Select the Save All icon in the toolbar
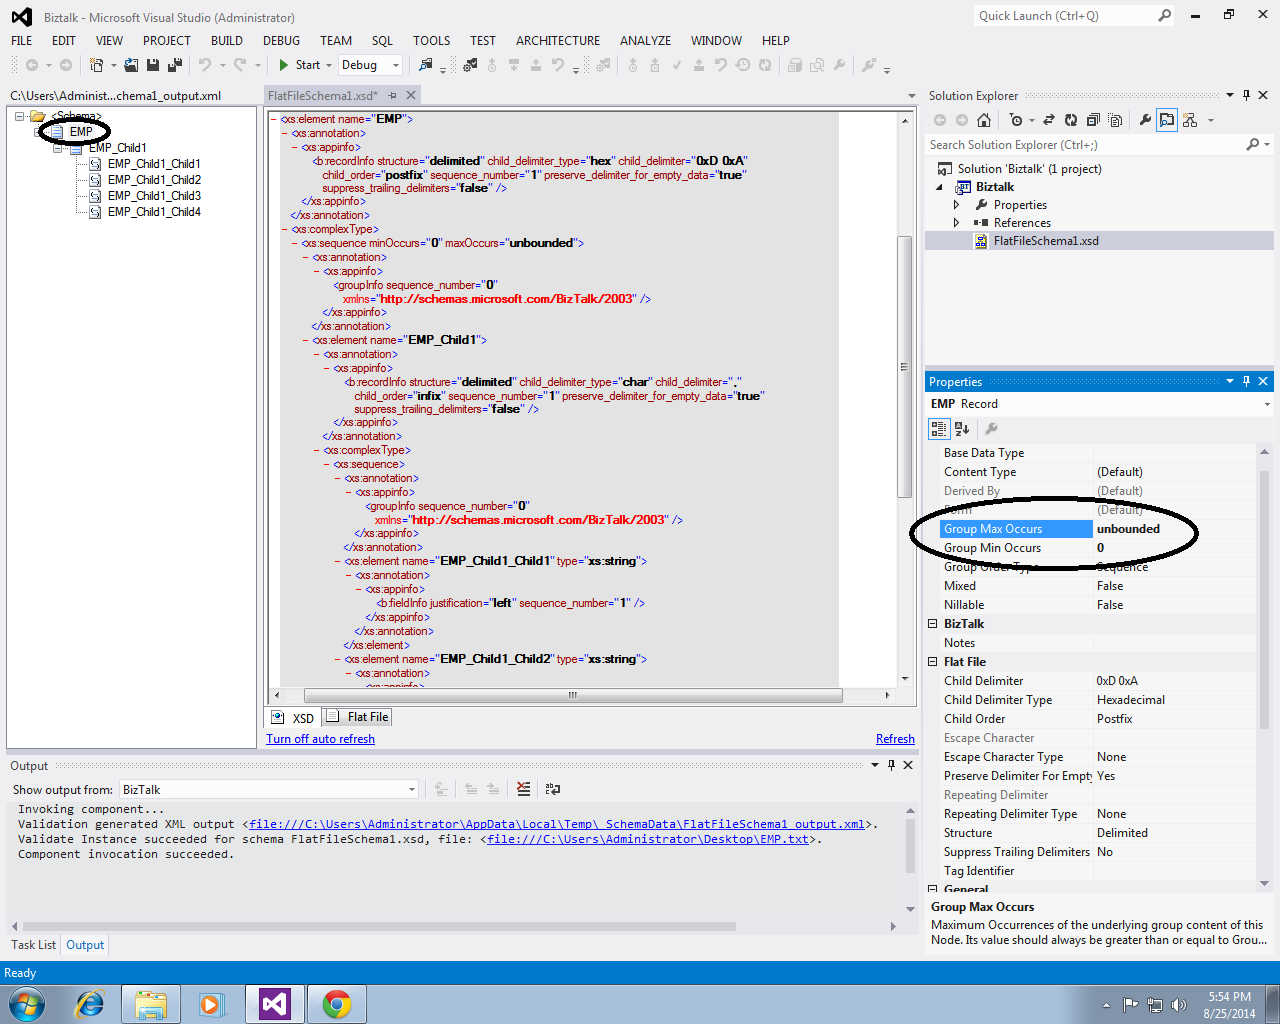1280x1024 pixels. click(177, 64)
